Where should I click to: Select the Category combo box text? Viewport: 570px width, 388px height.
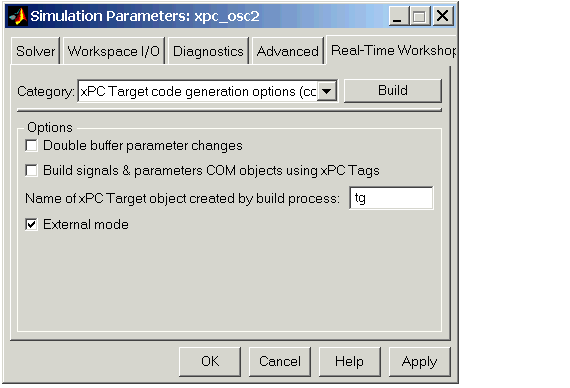198,91
